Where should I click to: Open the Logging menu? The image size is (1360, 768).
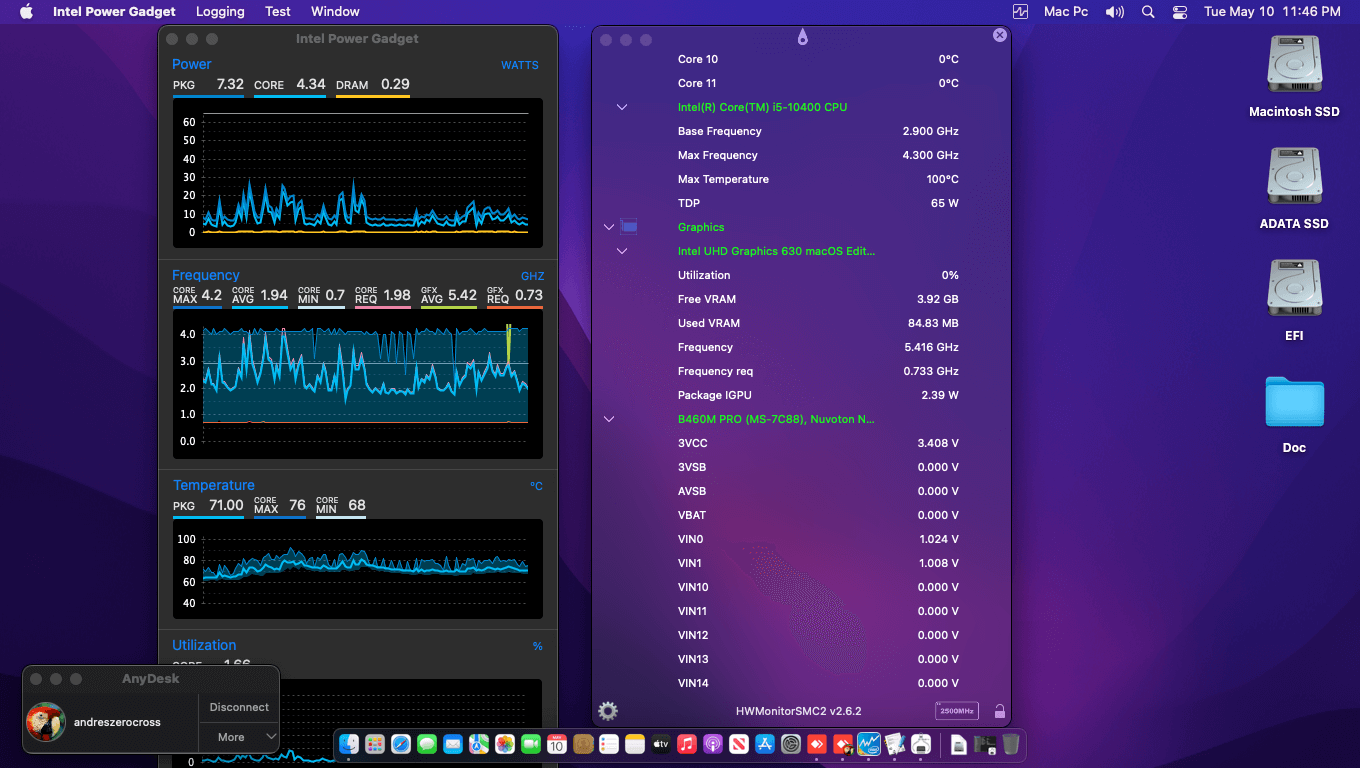[220, 11]
